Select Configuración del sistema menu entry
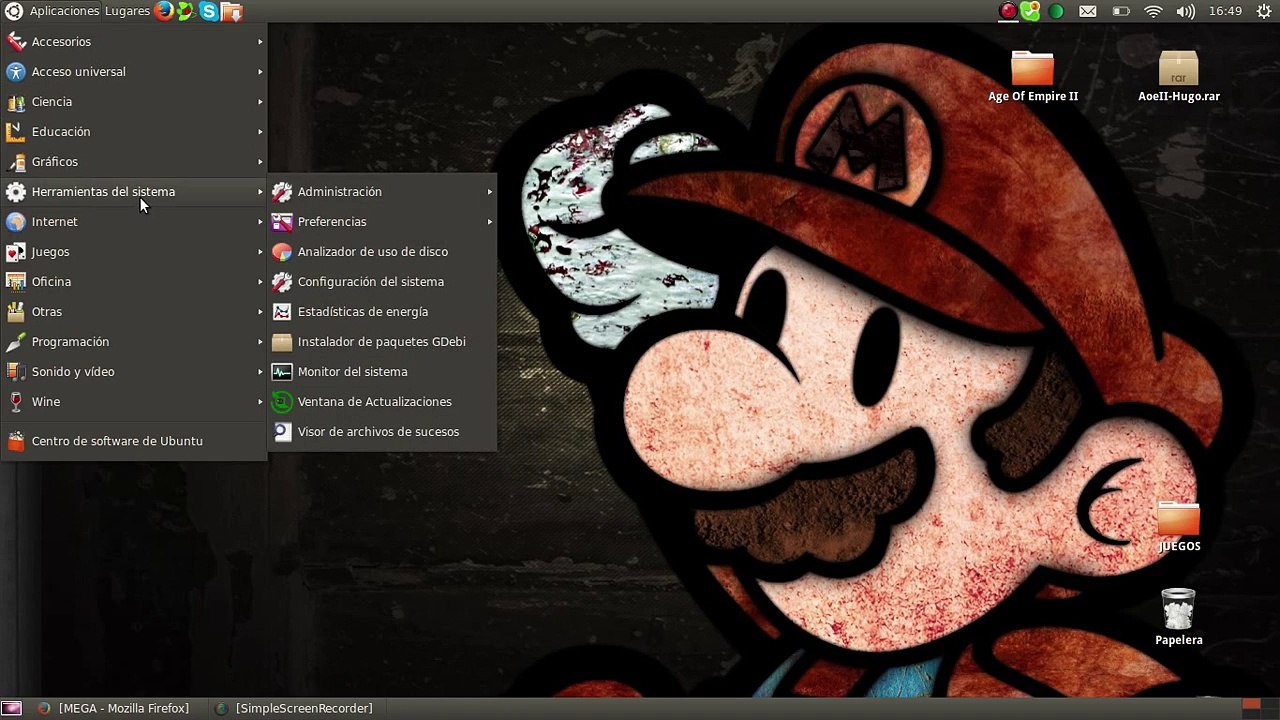Screen dimensions: 1280x720 [x=370, y=282]
